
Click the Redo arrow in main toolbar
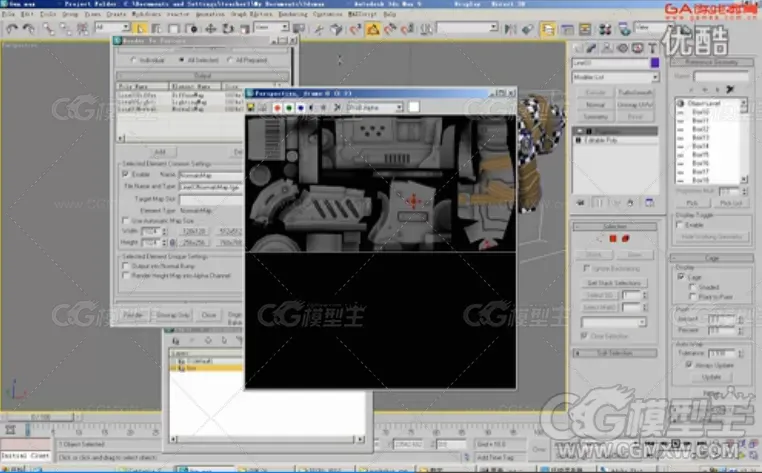click(29, 29)
